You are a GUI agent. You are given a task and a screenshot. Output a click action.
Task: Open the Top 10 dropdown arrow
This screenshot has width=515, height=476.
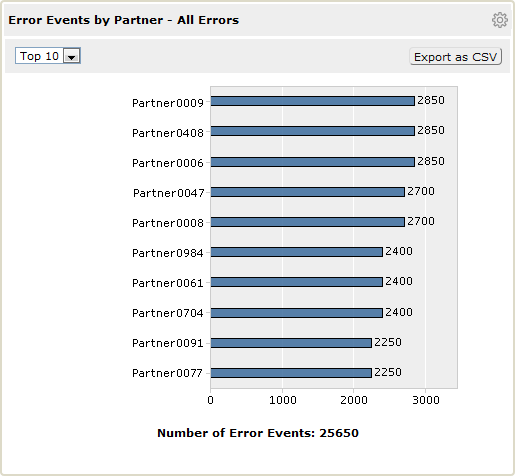click(x=71, y=56)
